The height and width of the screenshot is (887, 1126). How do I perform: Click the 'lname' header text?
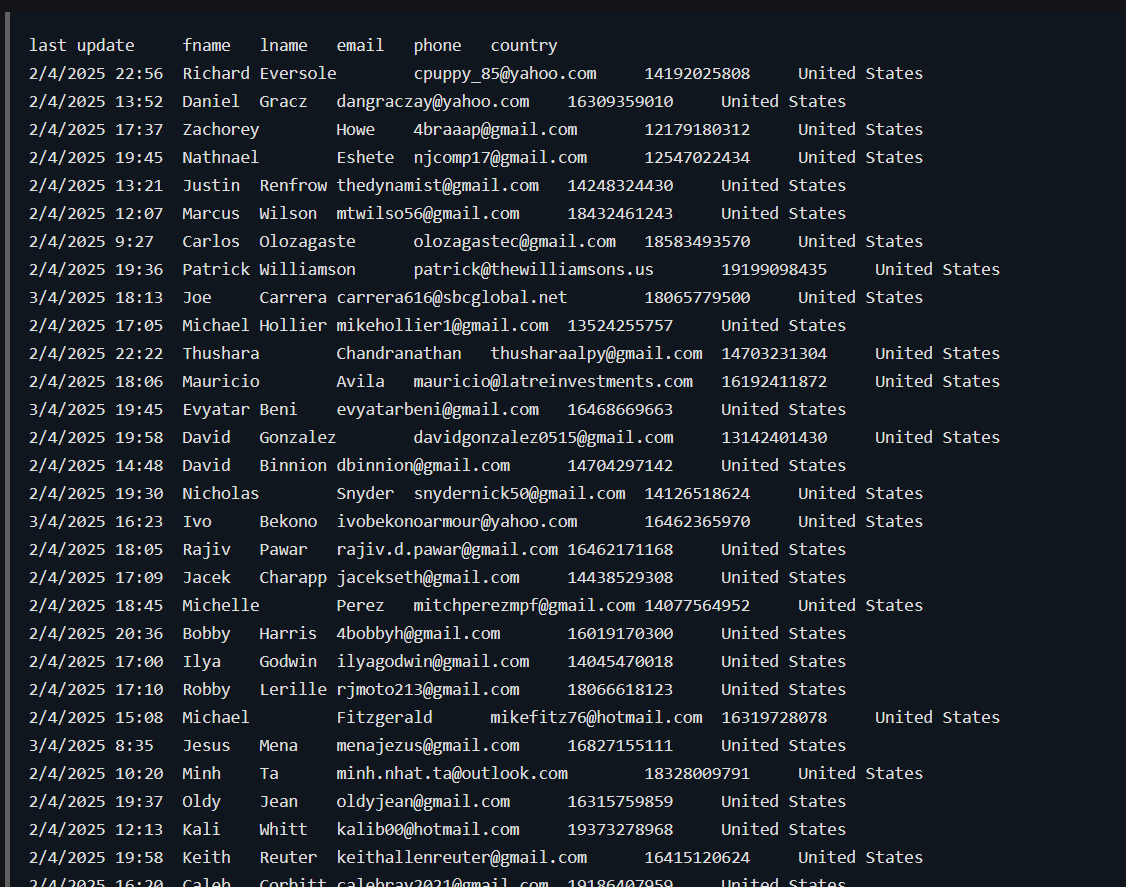(x=283, y=45)
